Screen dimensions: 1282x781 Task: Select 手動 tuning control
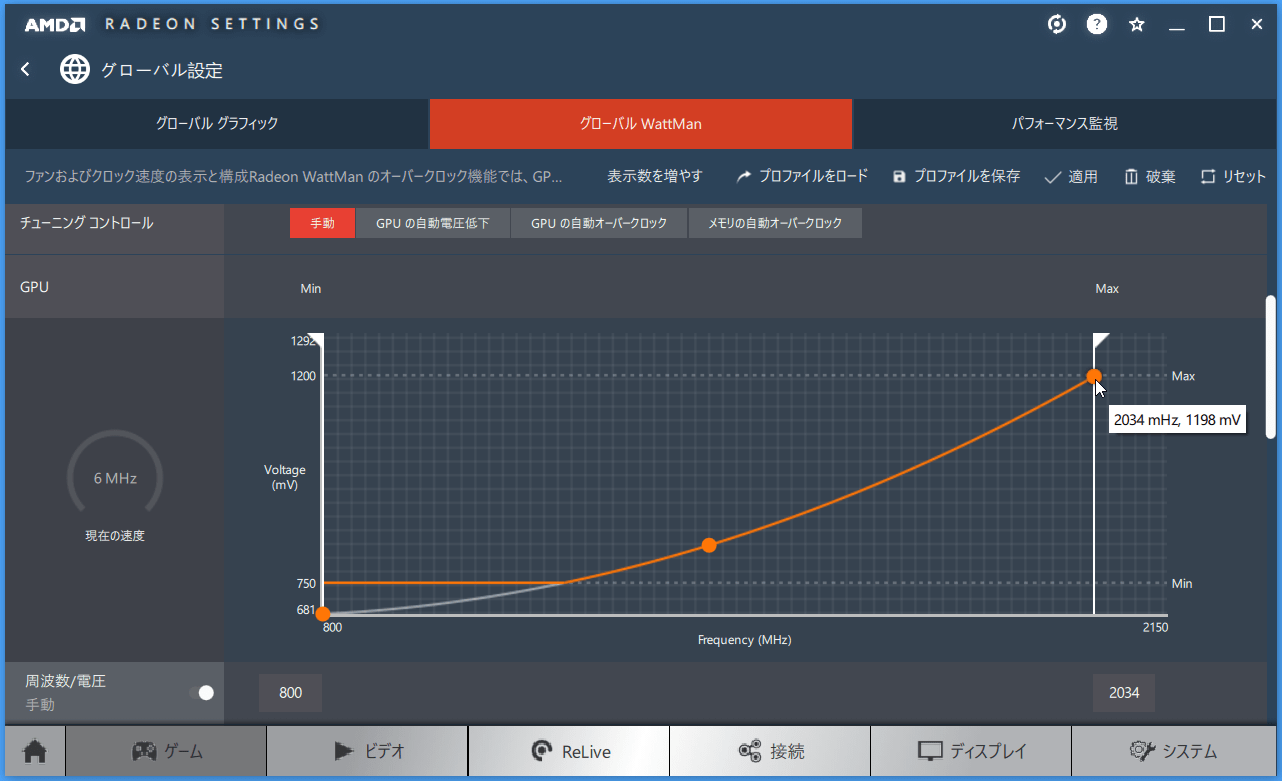322,223
